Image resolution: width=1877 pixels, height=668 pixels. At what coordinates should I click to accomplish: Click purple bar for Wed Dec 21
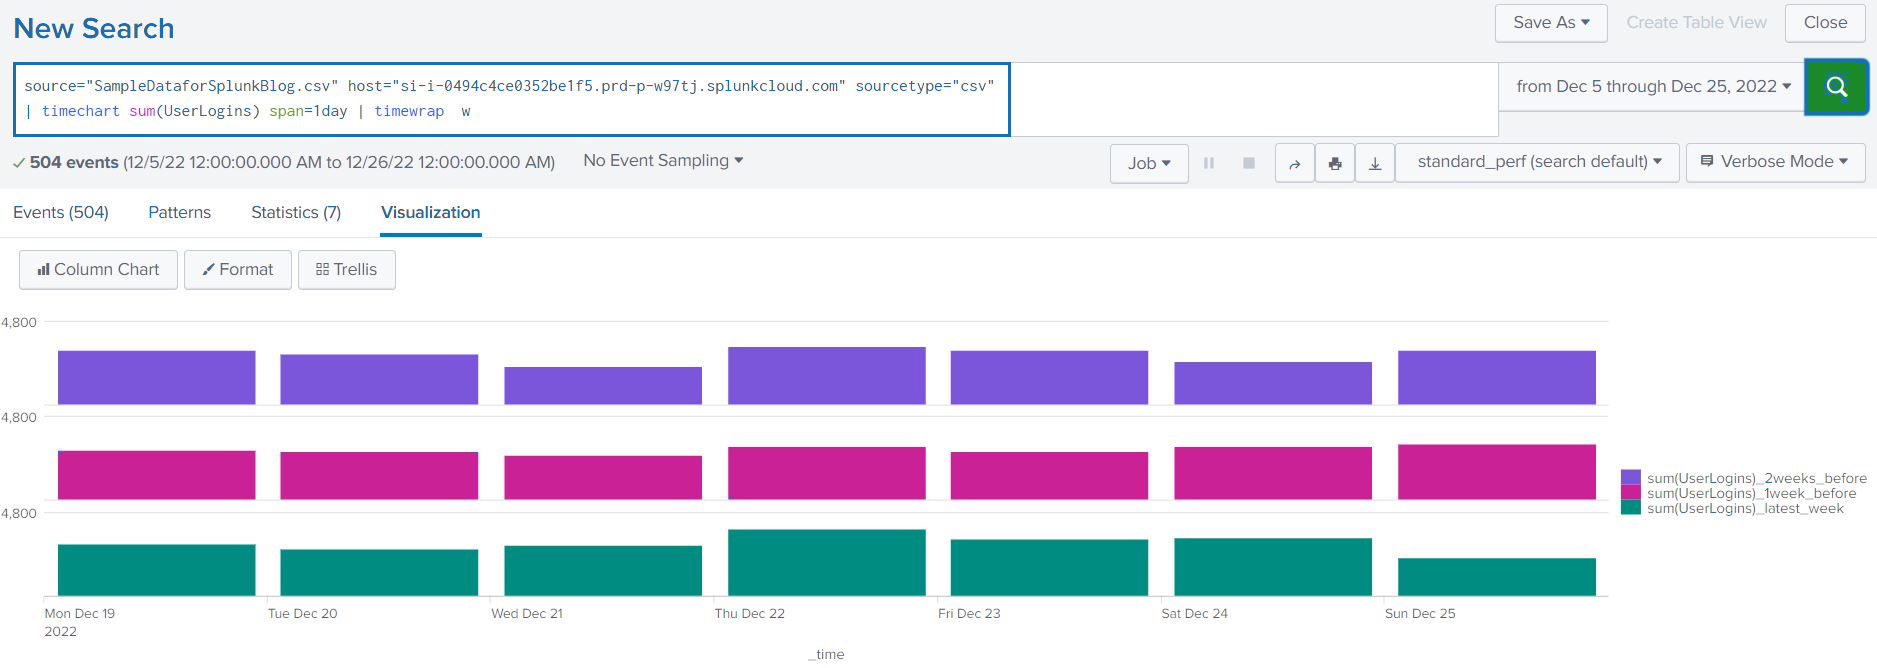(603, 386)
